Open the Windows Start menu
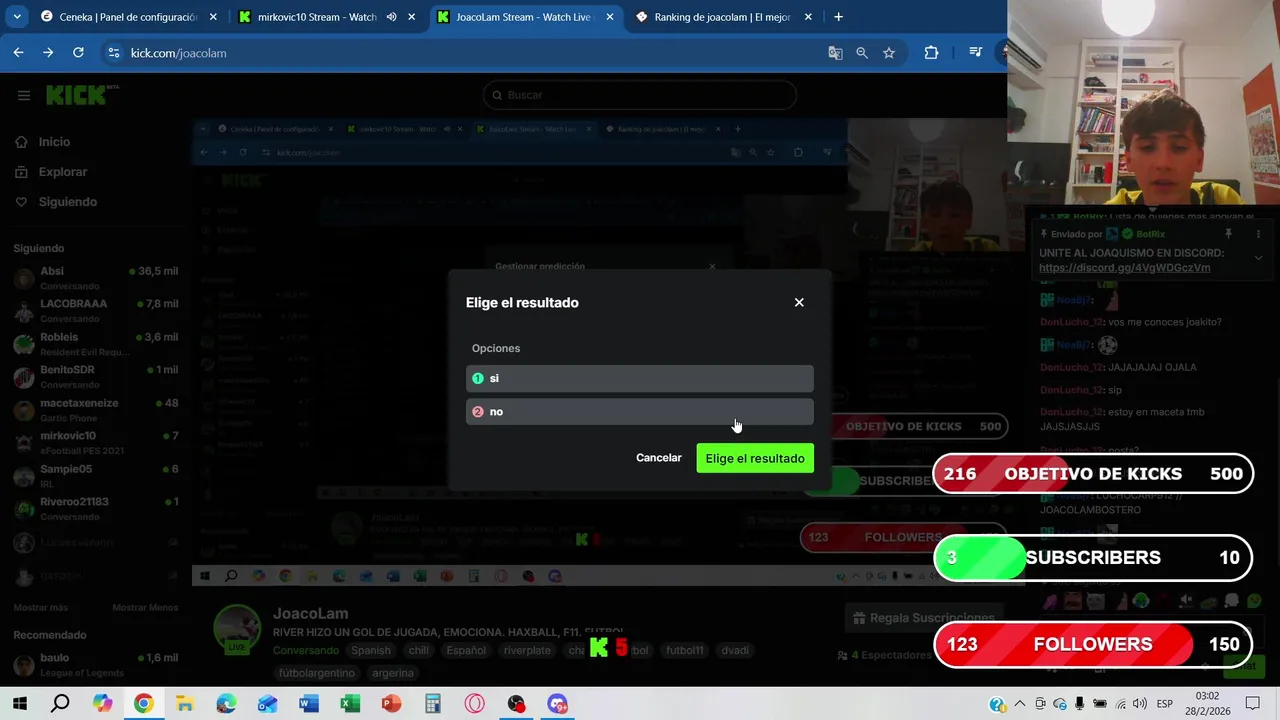The height and width of the screenshot is (720, 1280). tap(19, 704)
